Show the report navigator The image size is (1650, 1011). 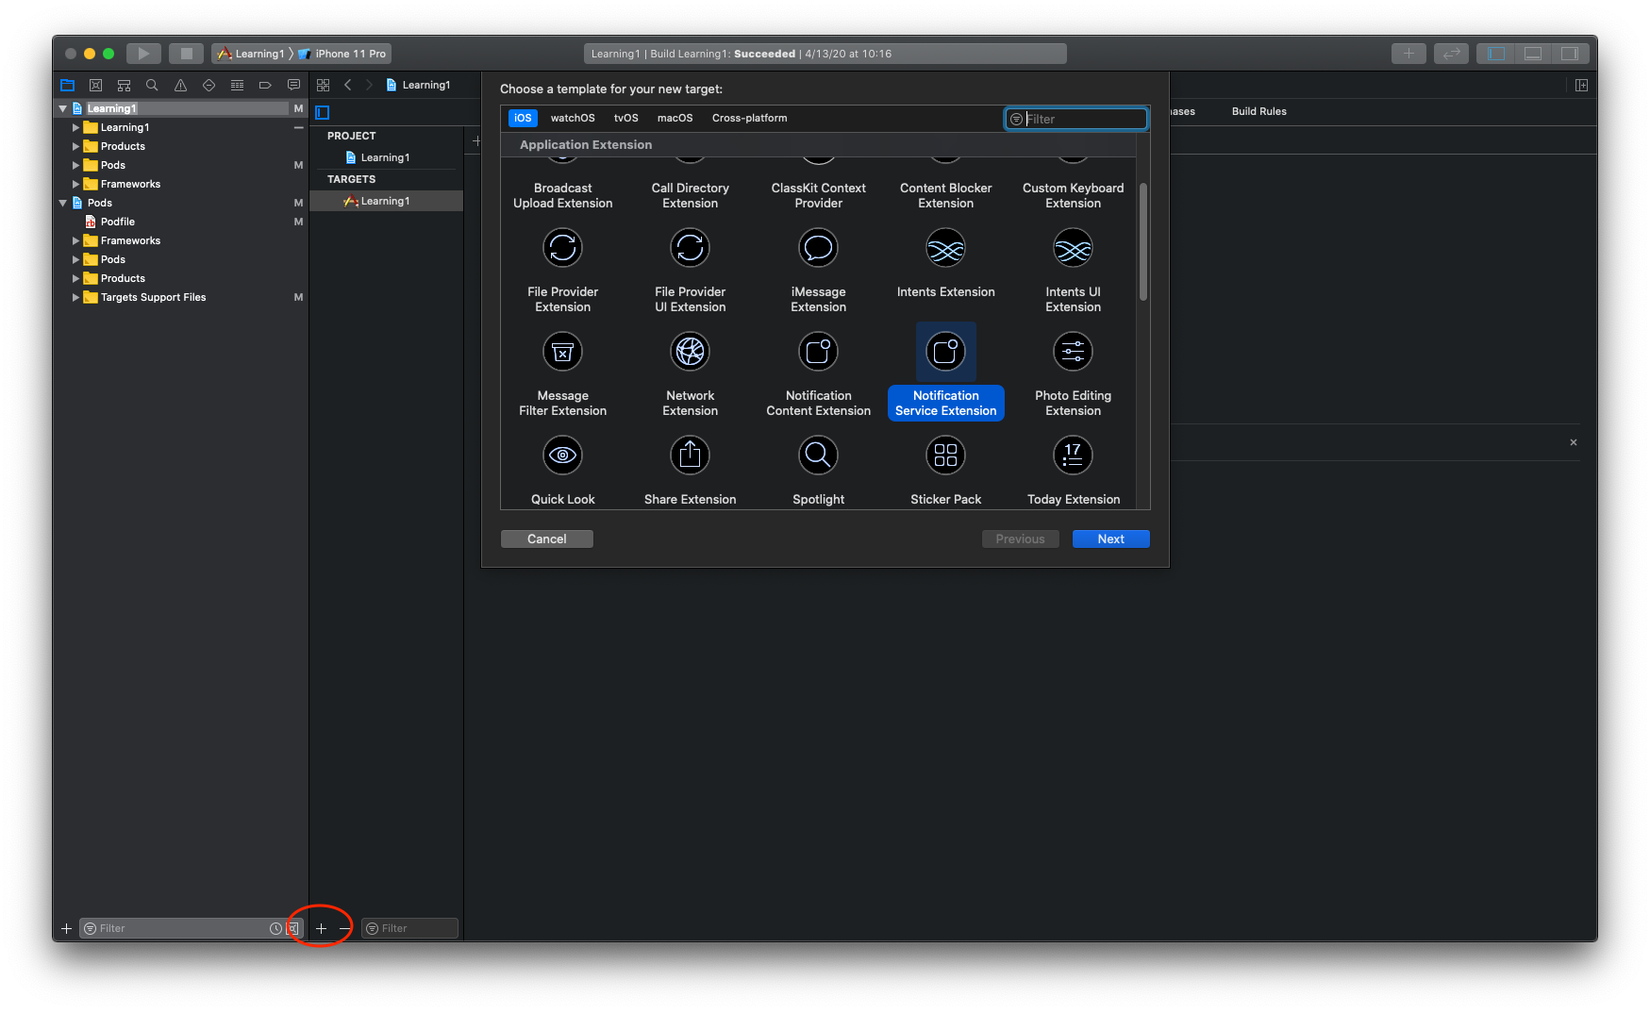coord(293,85)
